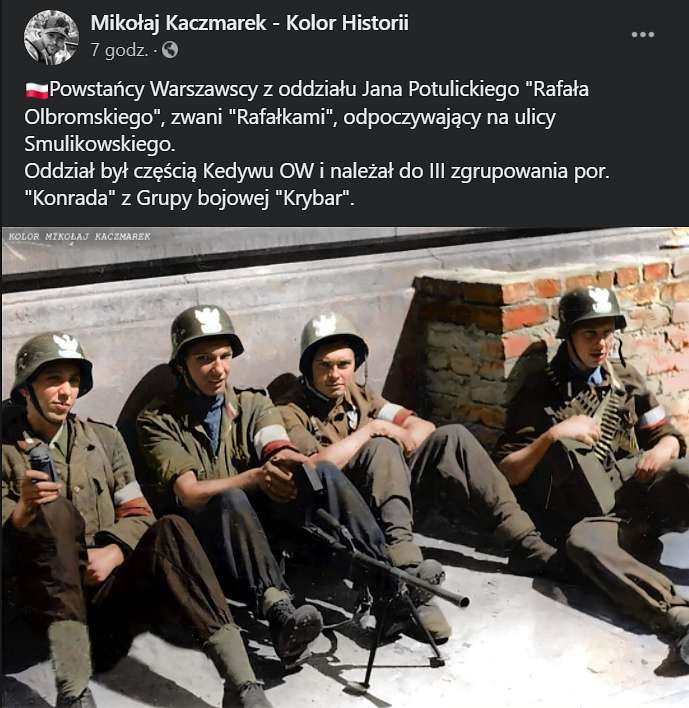This screenshot has width=689, height=708.
Task: Click the white-red armband on the blue-scarf soldier
Action: click(271, 440)
